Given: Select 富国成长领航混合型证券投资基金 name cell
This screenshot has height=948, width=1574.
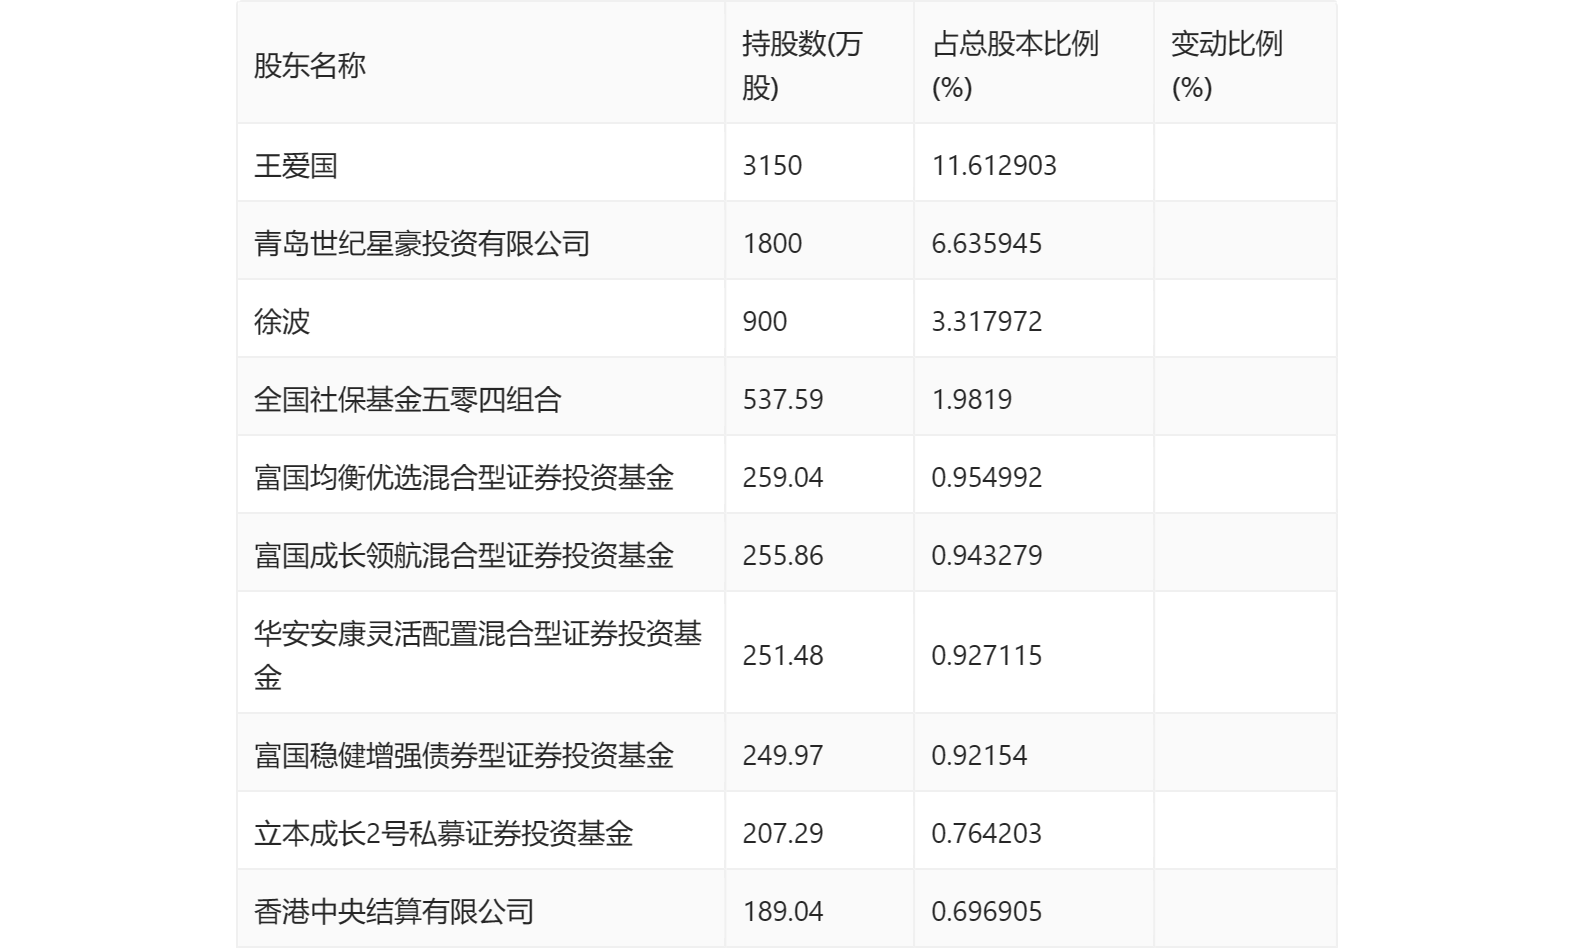Looking at the screenshot, I should [x=464, y=555].
